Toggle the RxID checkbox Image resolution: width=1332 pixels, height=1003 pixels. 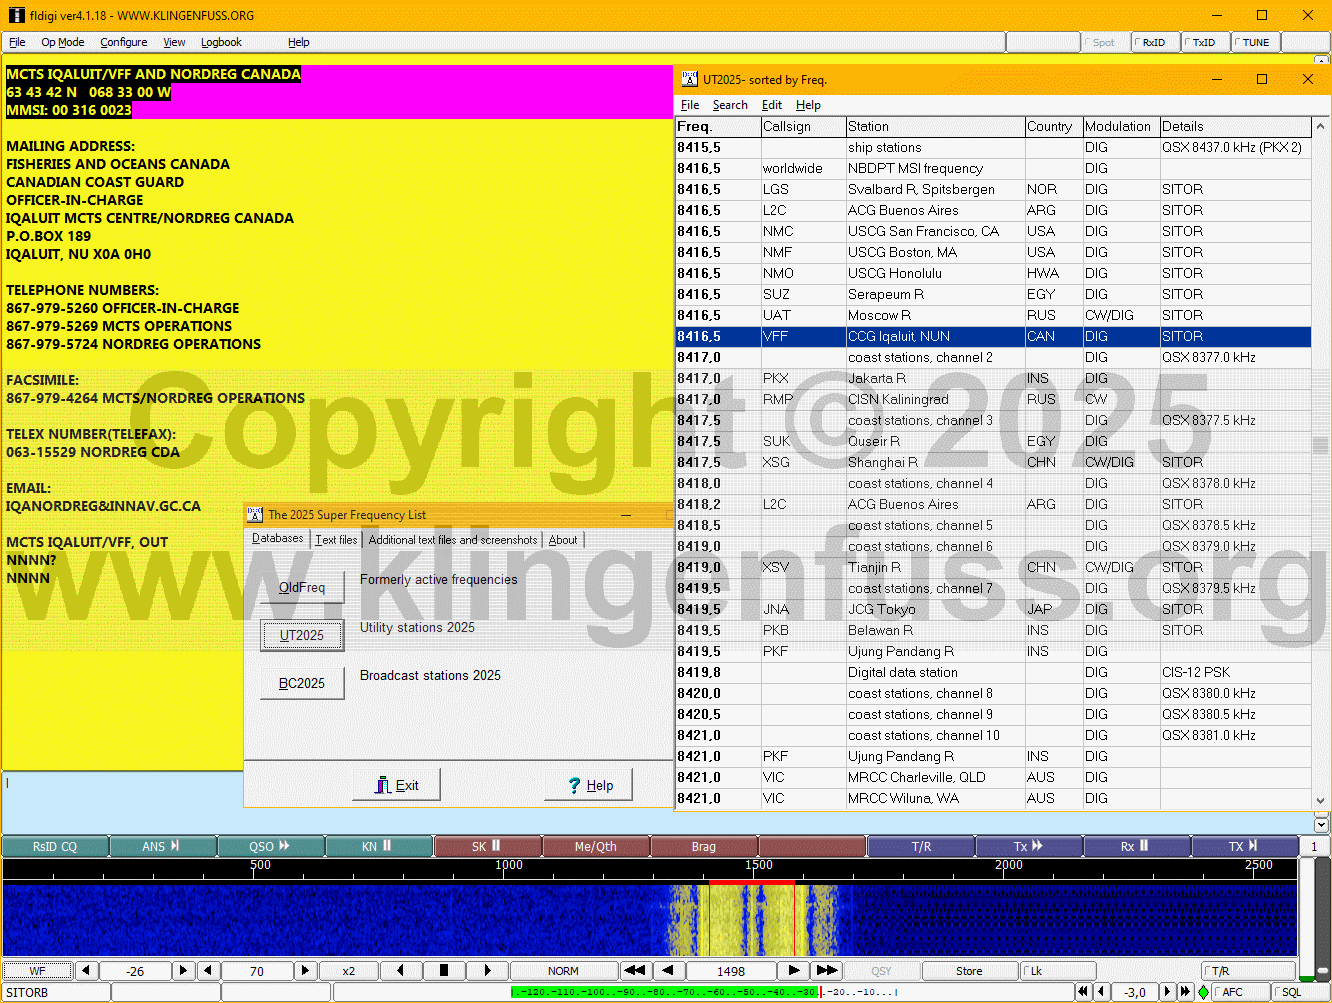[x=1154, y=42]
